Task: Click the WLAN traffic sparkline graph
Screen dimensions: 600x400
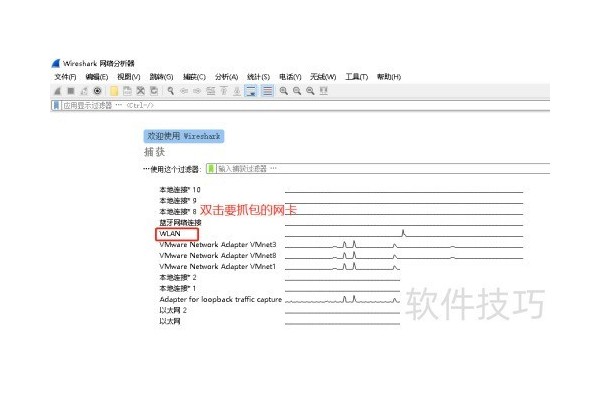Action: [404, 233]
